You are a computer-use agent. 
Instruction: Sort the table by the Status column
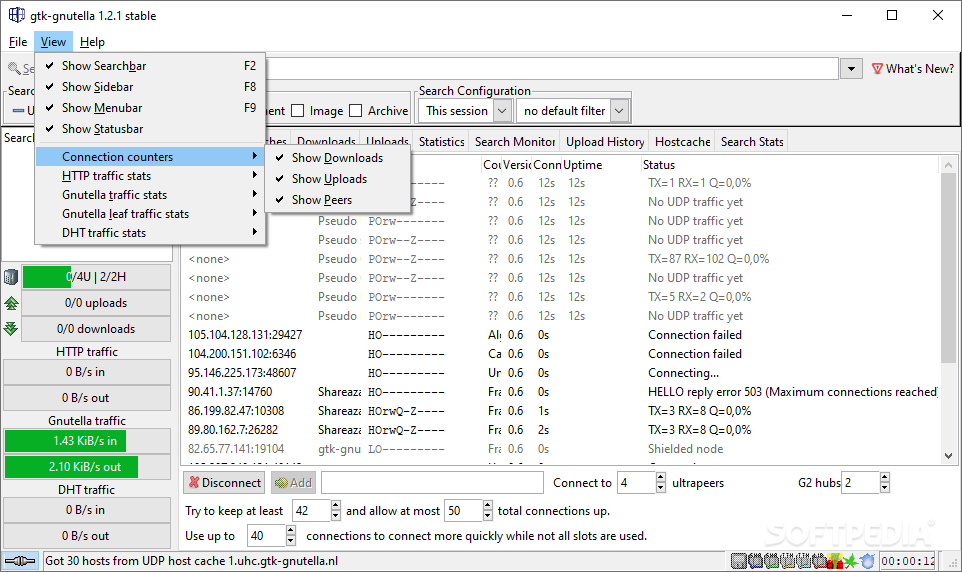click(x=788, y=164)
